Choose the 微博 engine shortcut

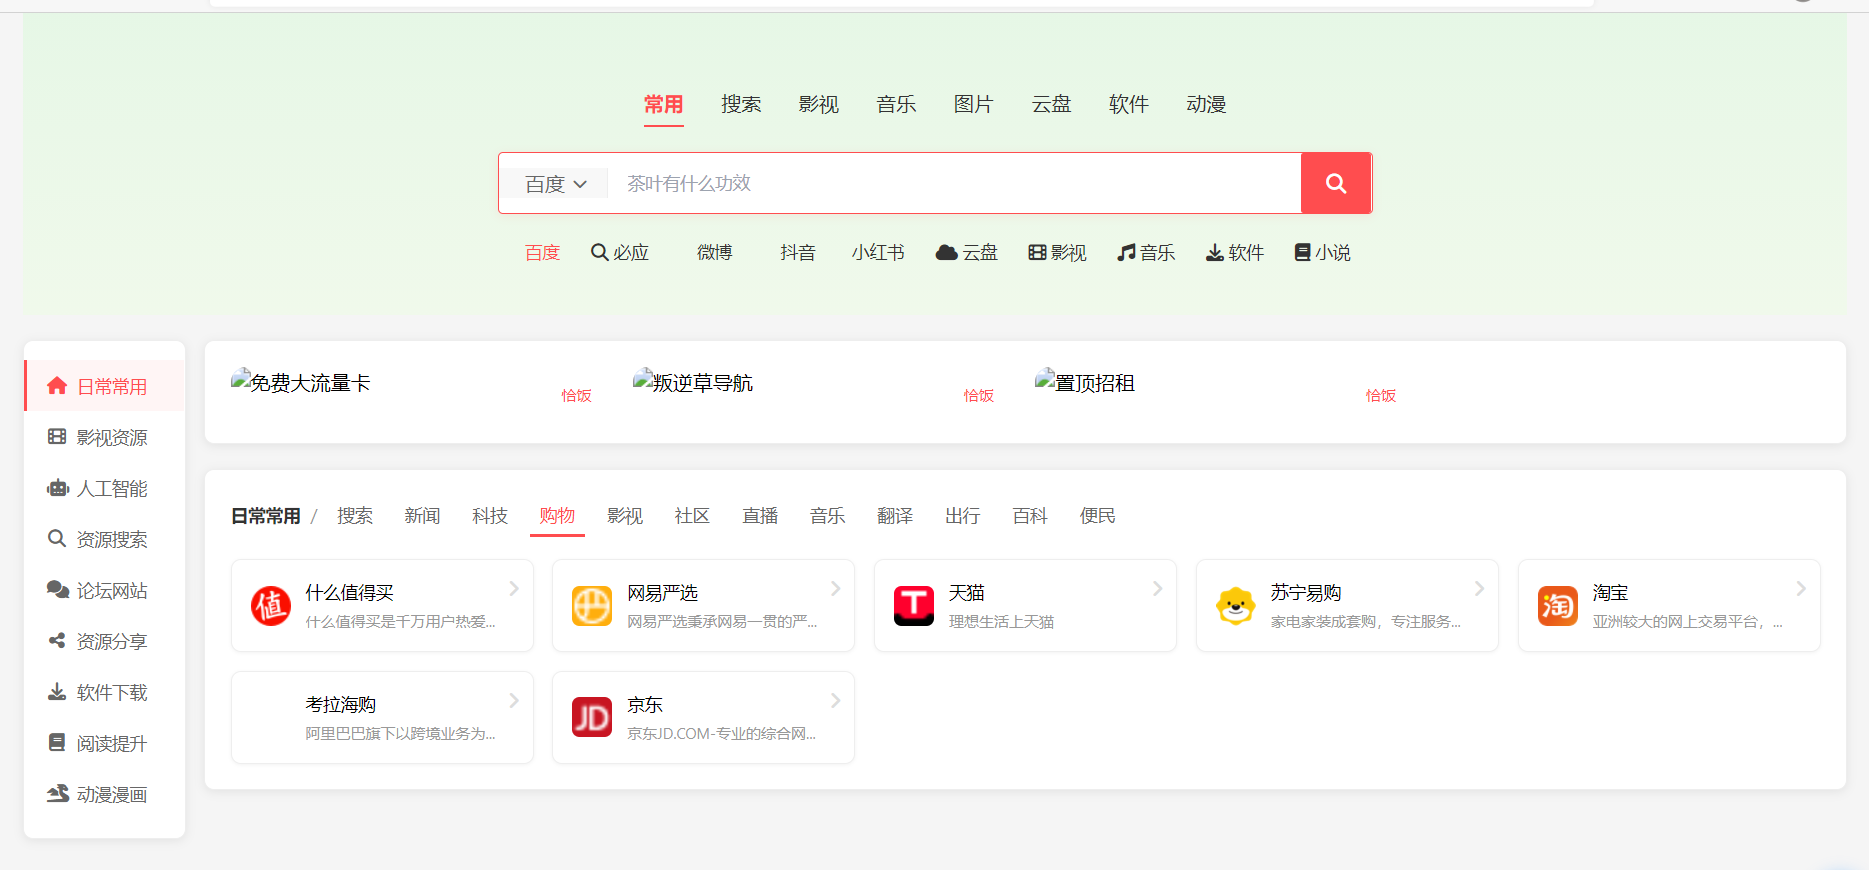[x=715, y=253]
